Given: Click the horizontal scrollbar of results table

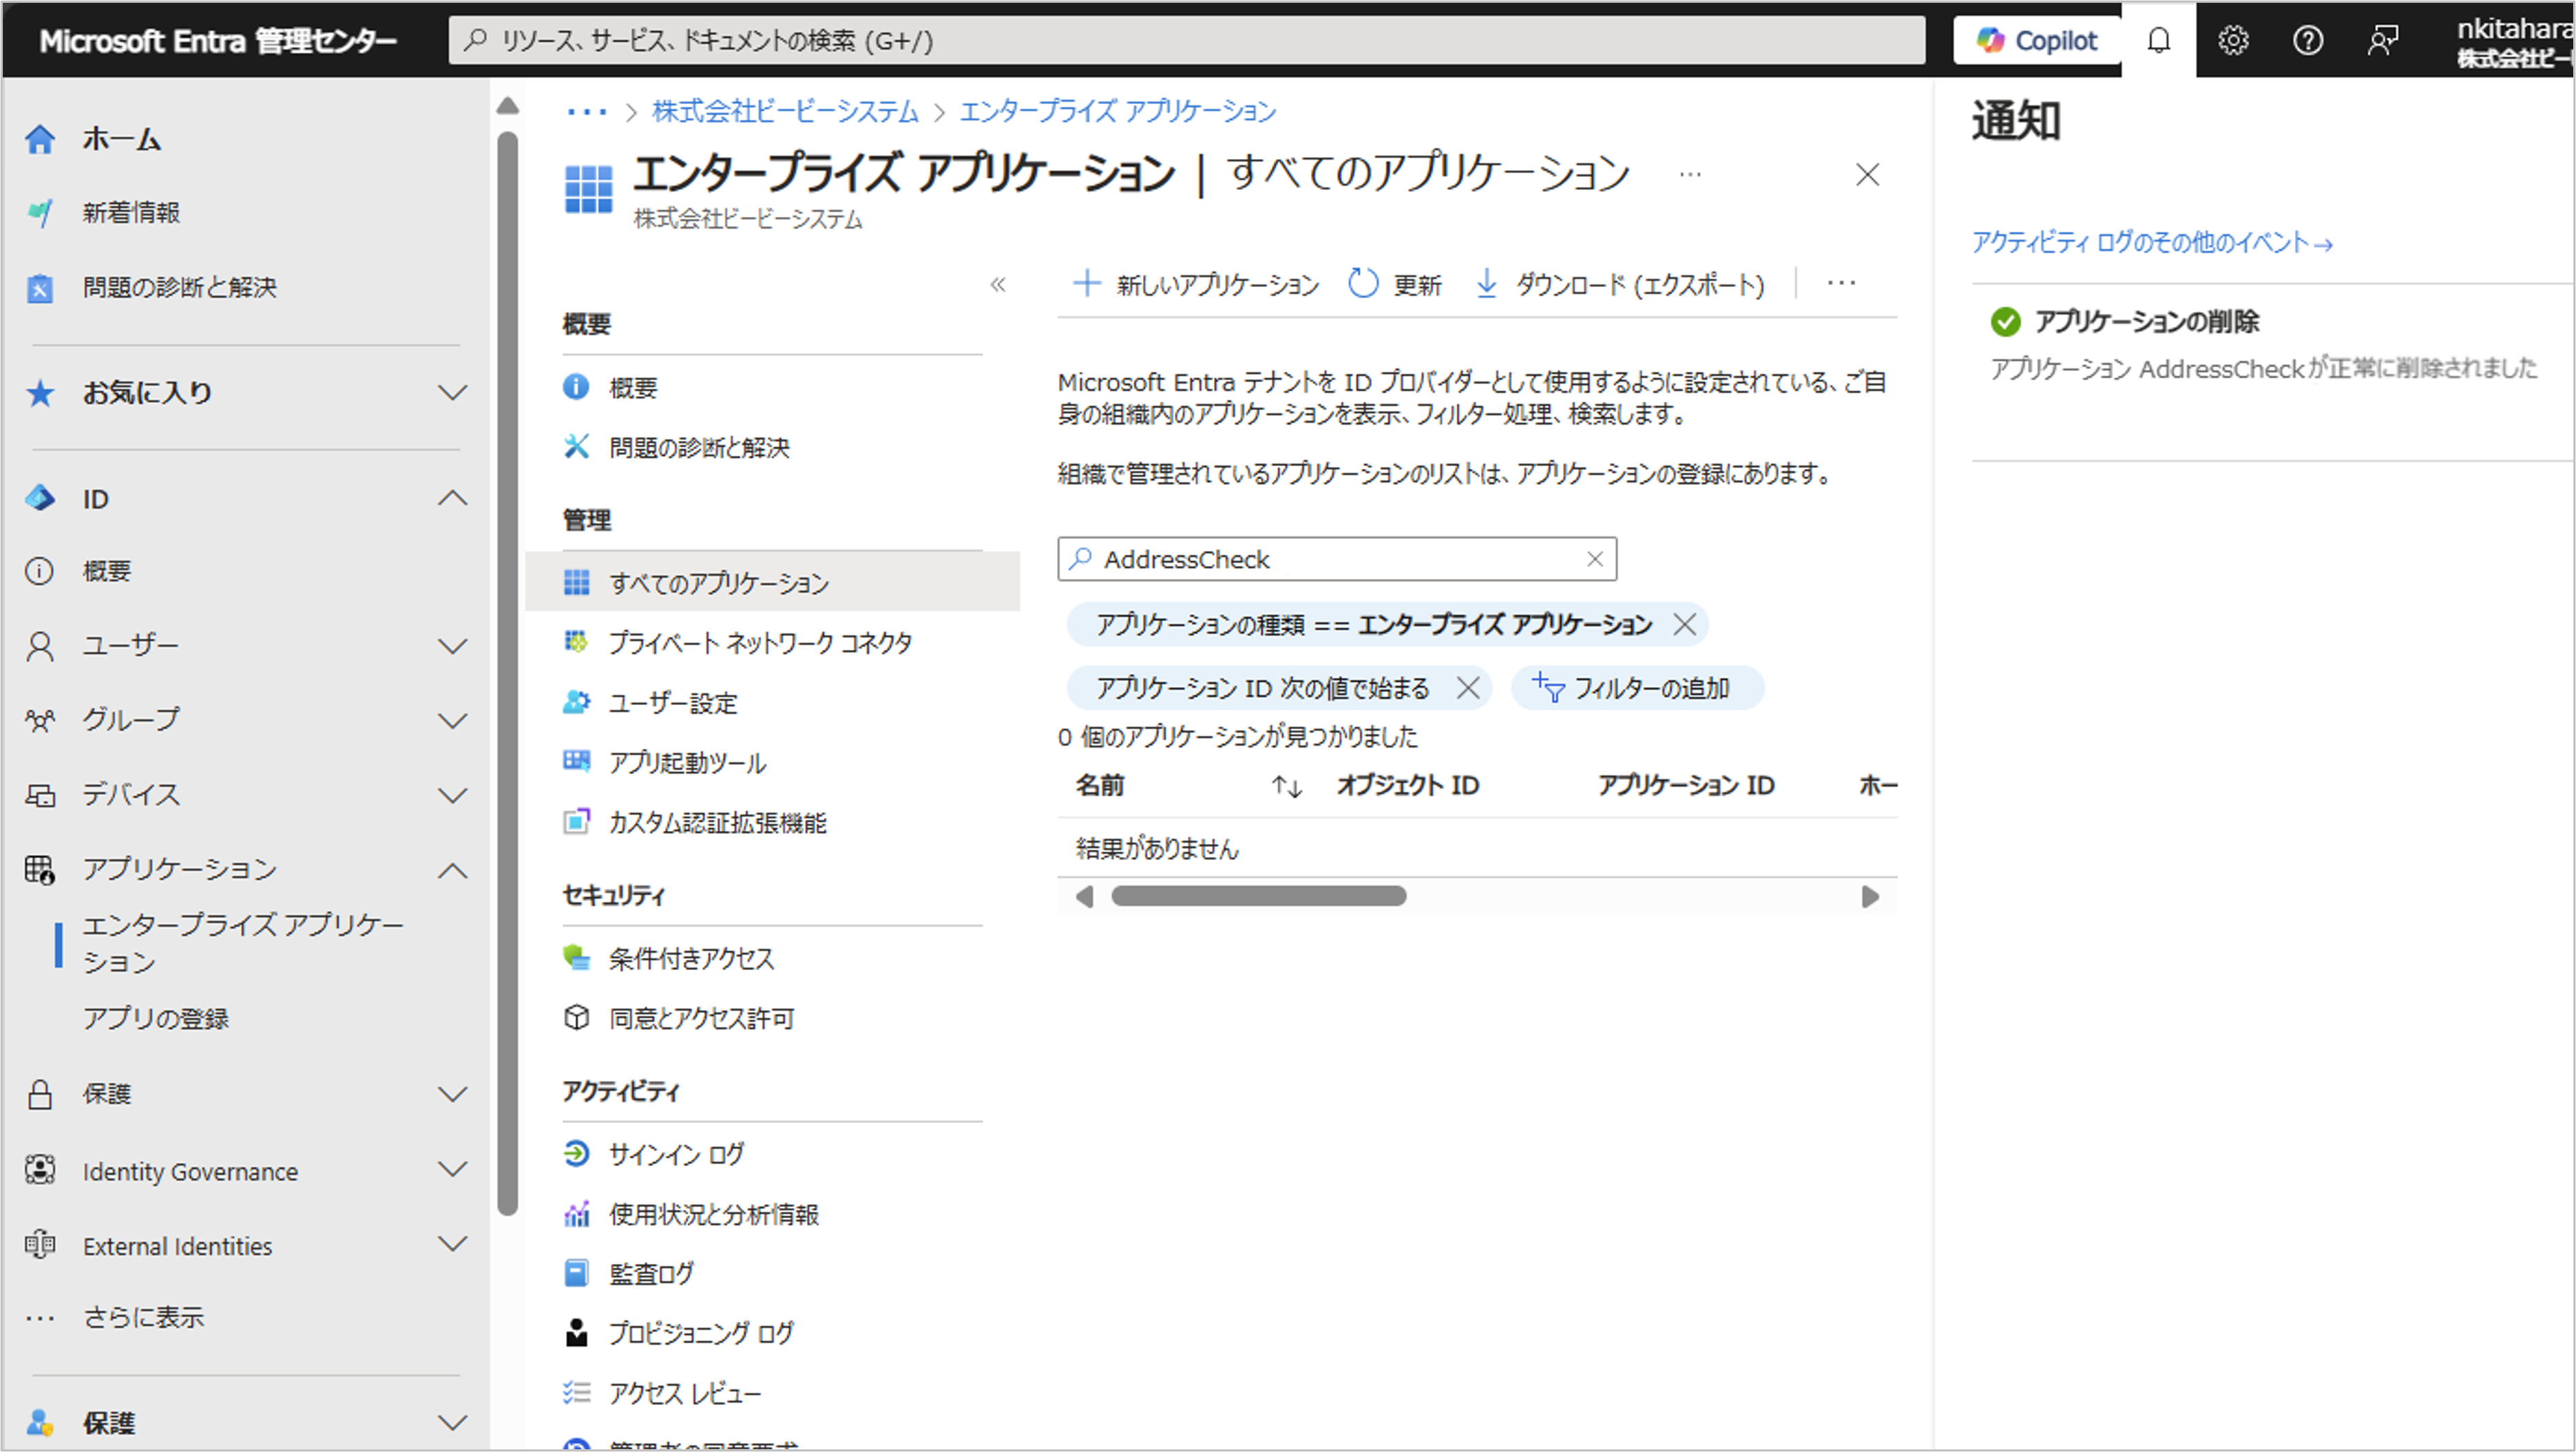Looking at the screenshot, I should pos(1258,896).
